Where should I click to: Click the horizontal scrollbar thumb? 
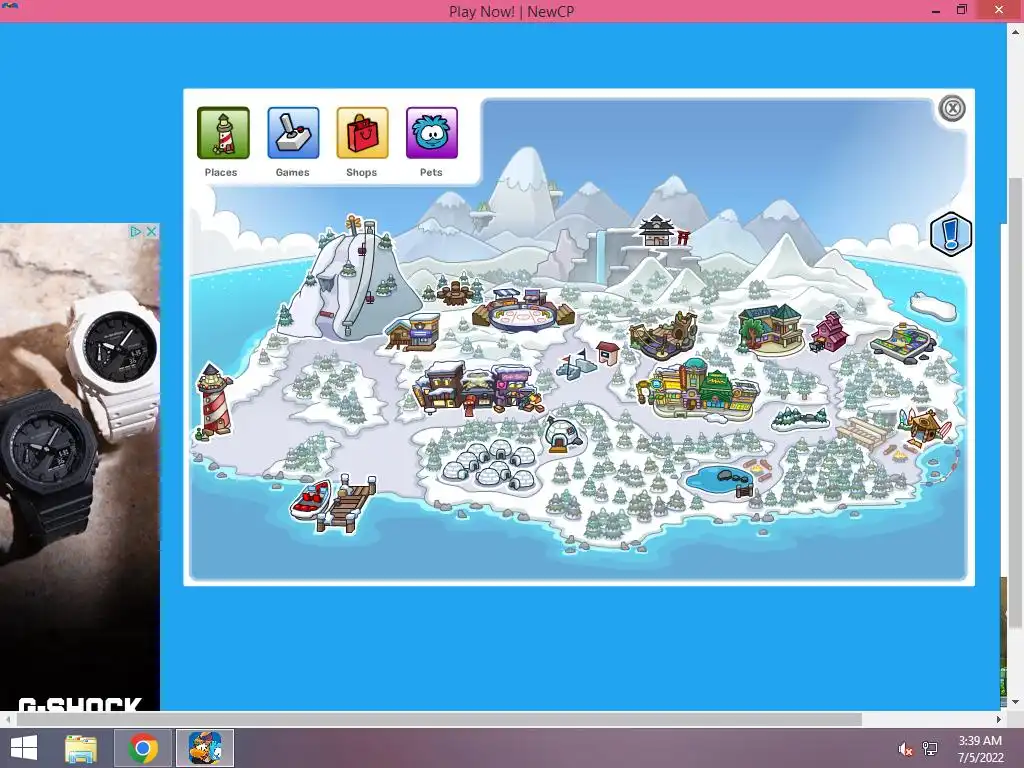click(x=439, y=719)
